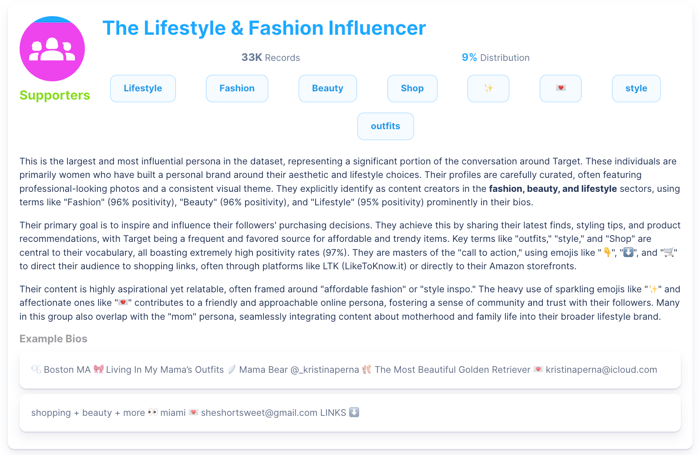Click the pink group avatar icon
700x455 pixels.
tap(52, 49)
